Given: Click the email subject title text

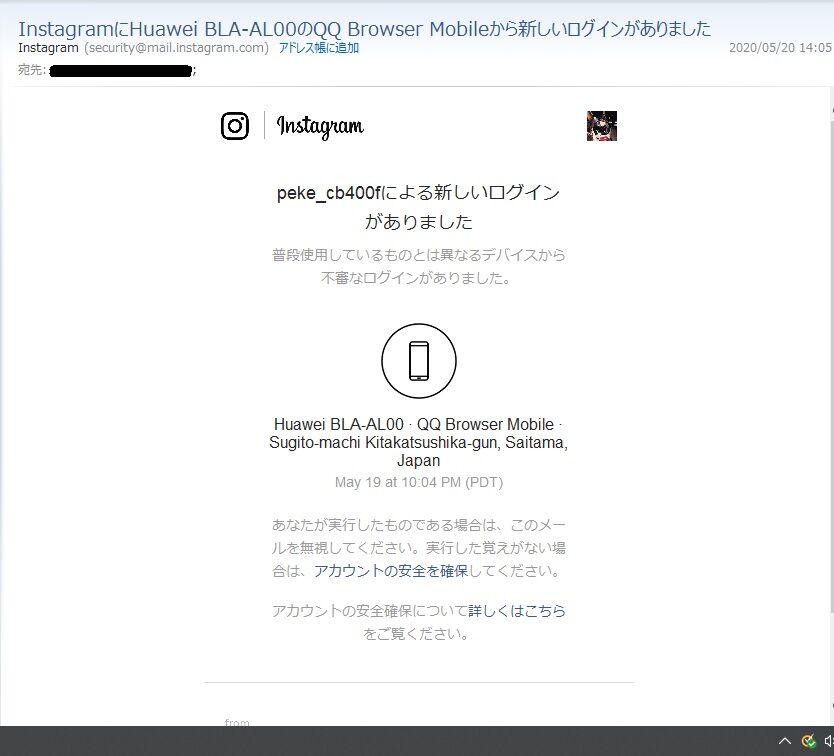Looking at the screenshot, I should [364, 29].
